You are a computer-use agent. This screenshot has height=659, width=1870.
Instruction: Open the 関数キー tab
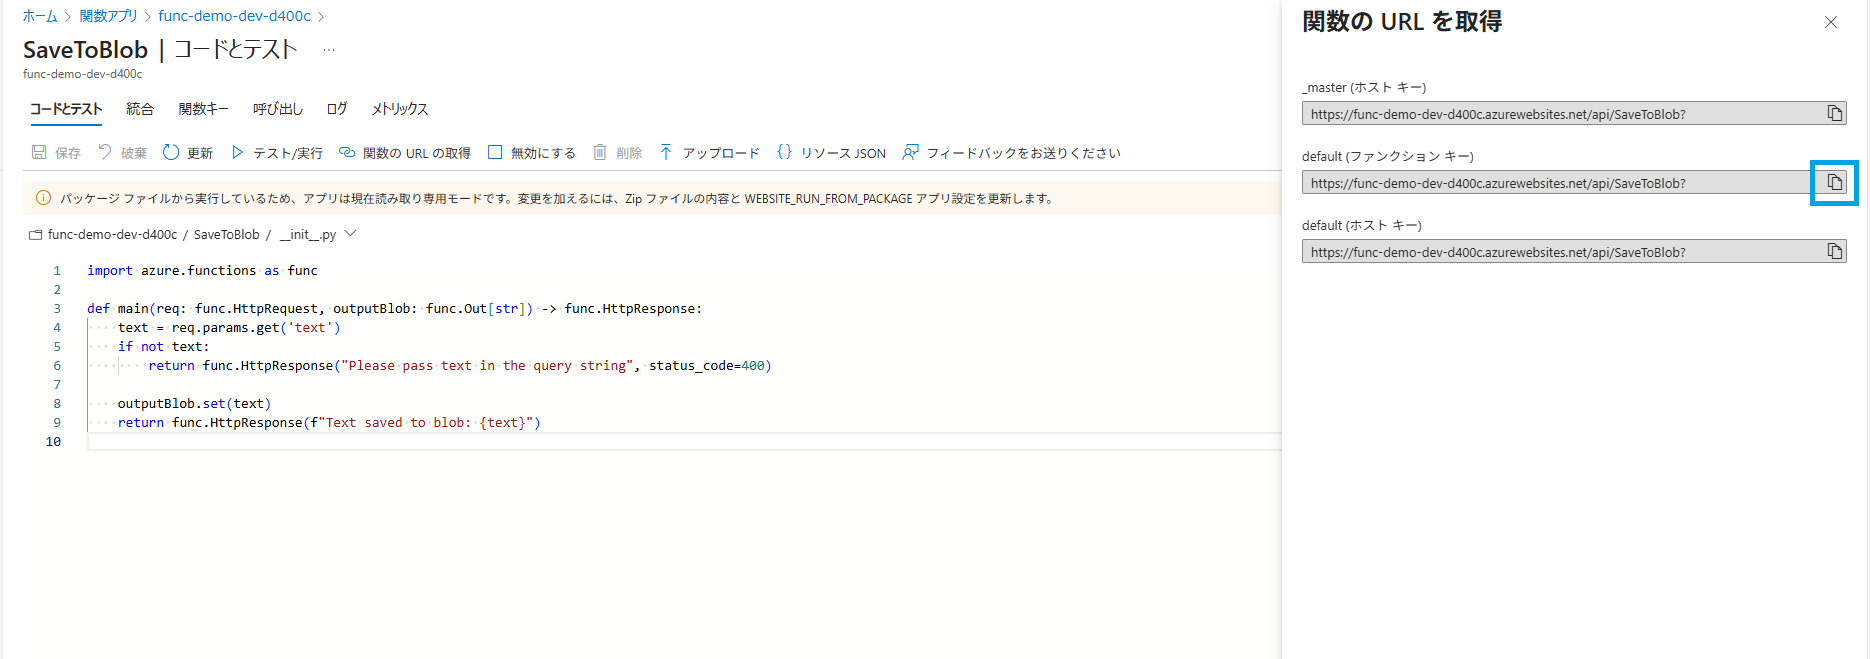[x=203, y=109]
